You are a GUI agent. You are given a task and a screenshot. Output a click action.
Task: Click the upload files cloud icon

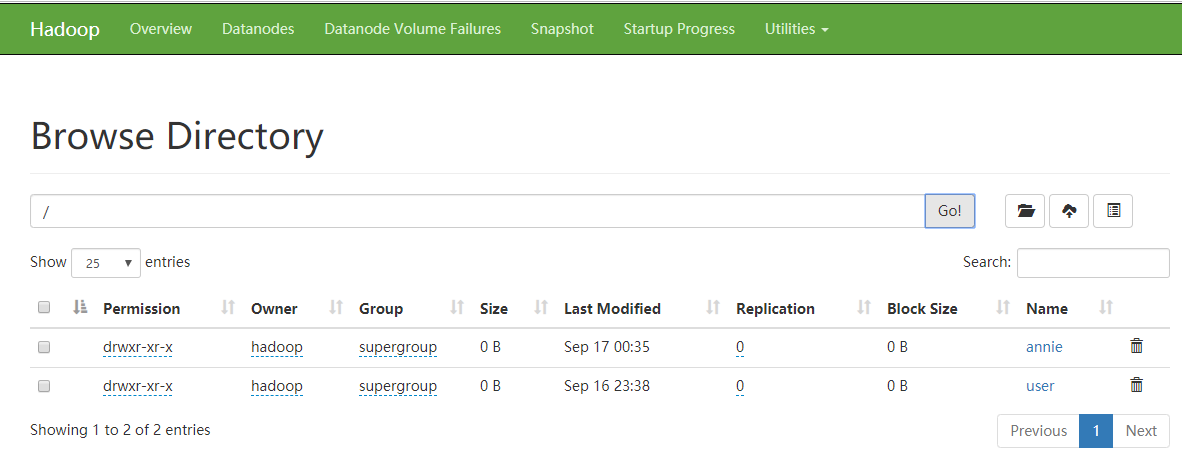click(1069, 211)
